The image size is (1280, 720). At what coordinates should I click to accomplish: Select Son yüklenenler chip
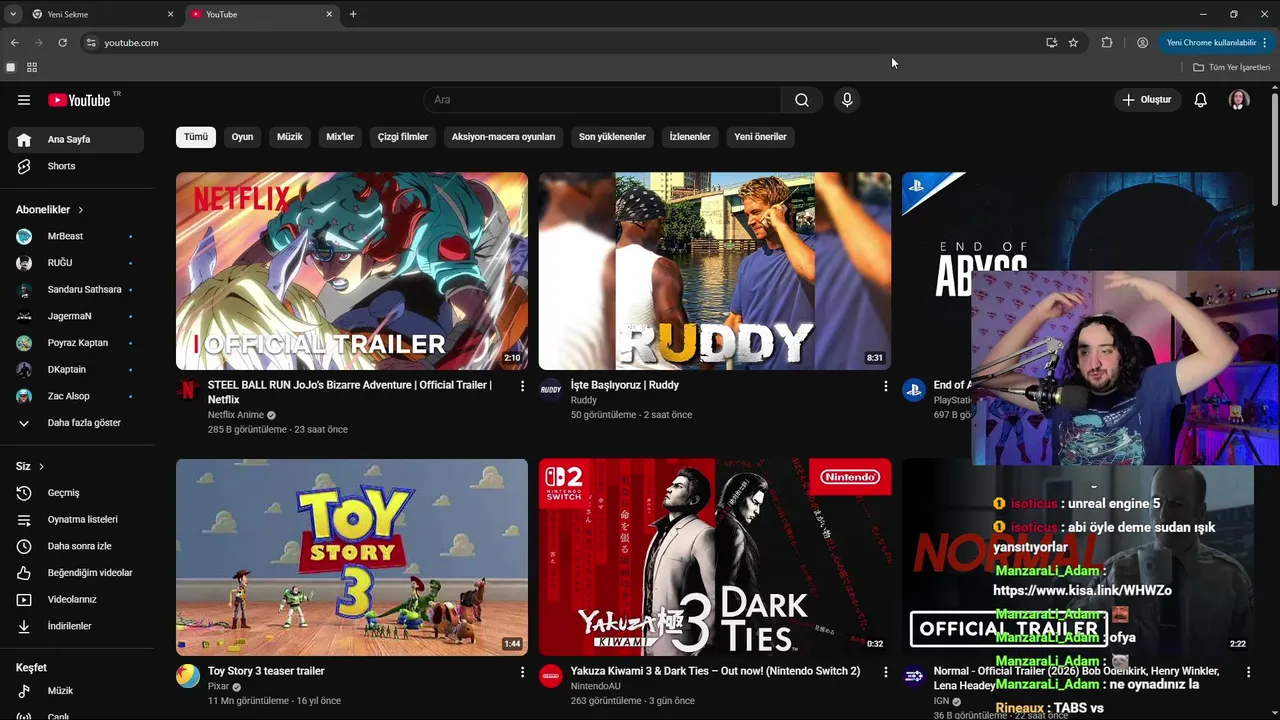tap(612, 137)
